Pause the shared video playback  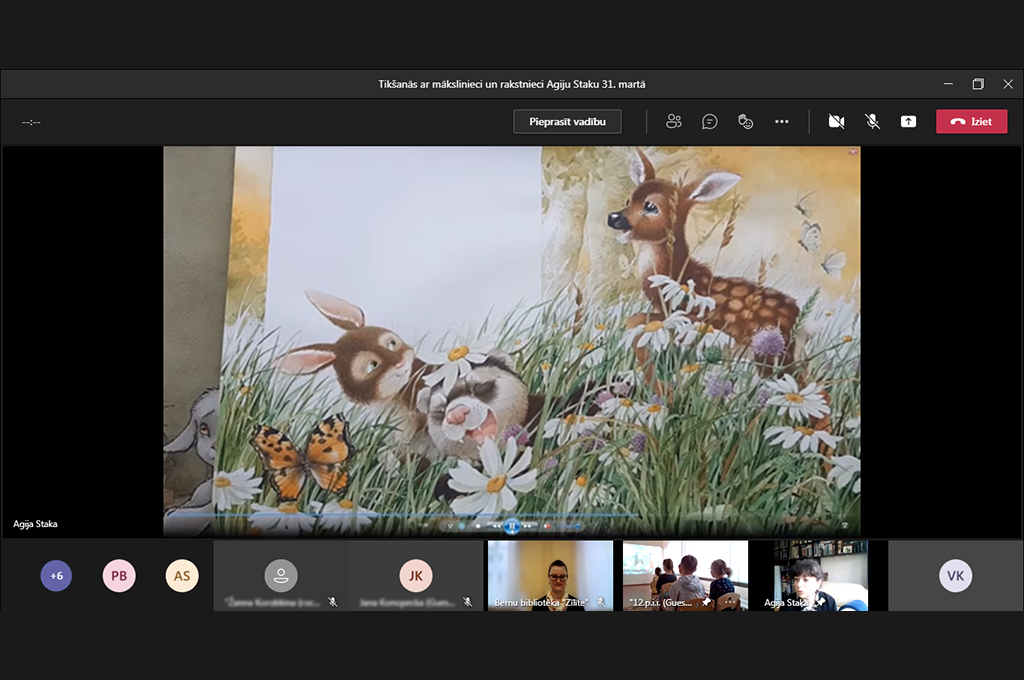(x=512, y=526)
